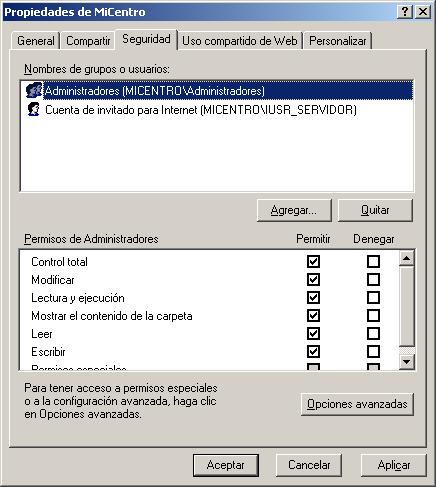
Task: Click the Cancelar button
Action: pos(309,465)
